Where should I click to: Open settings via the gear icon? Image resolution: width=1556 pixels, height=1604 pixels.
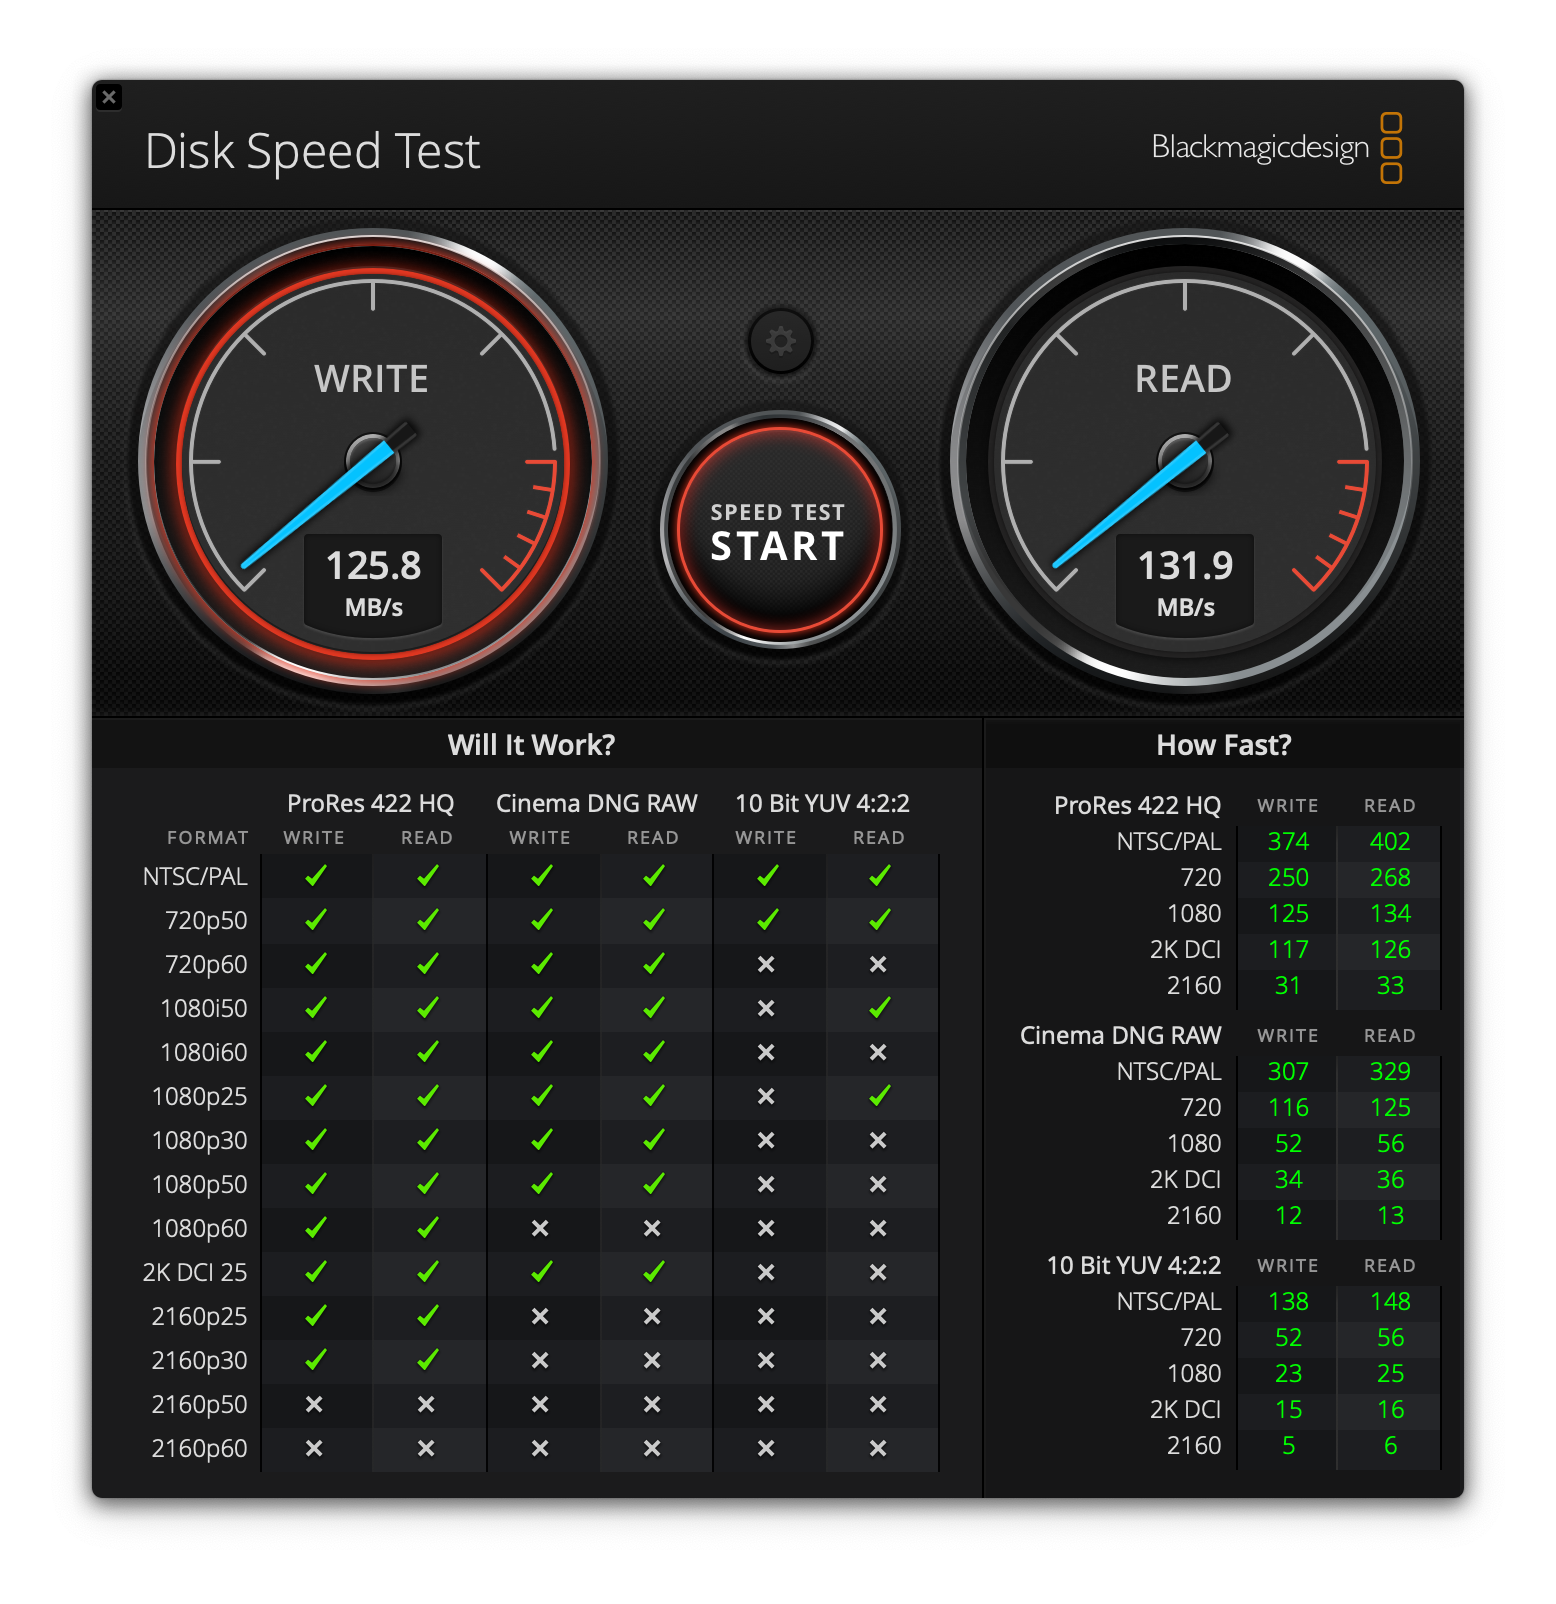pos(780,341)
